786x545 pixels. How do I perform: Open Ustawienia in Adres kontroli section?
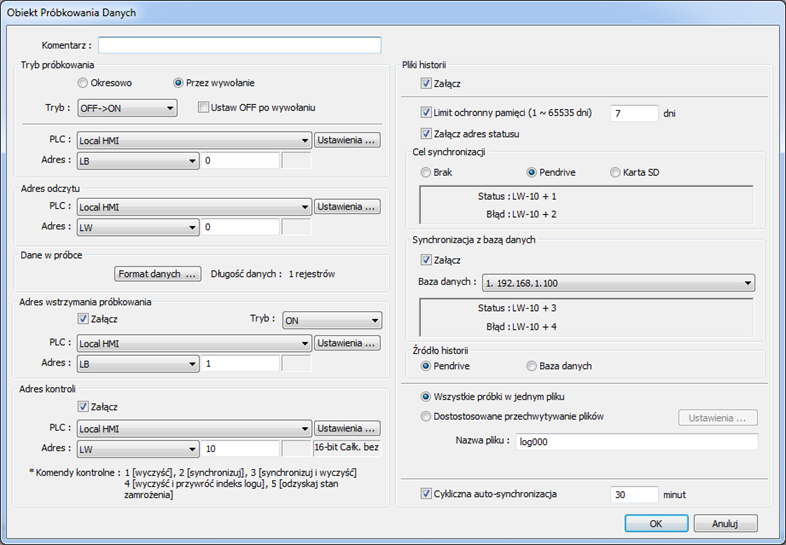click(x=347, y=428)
